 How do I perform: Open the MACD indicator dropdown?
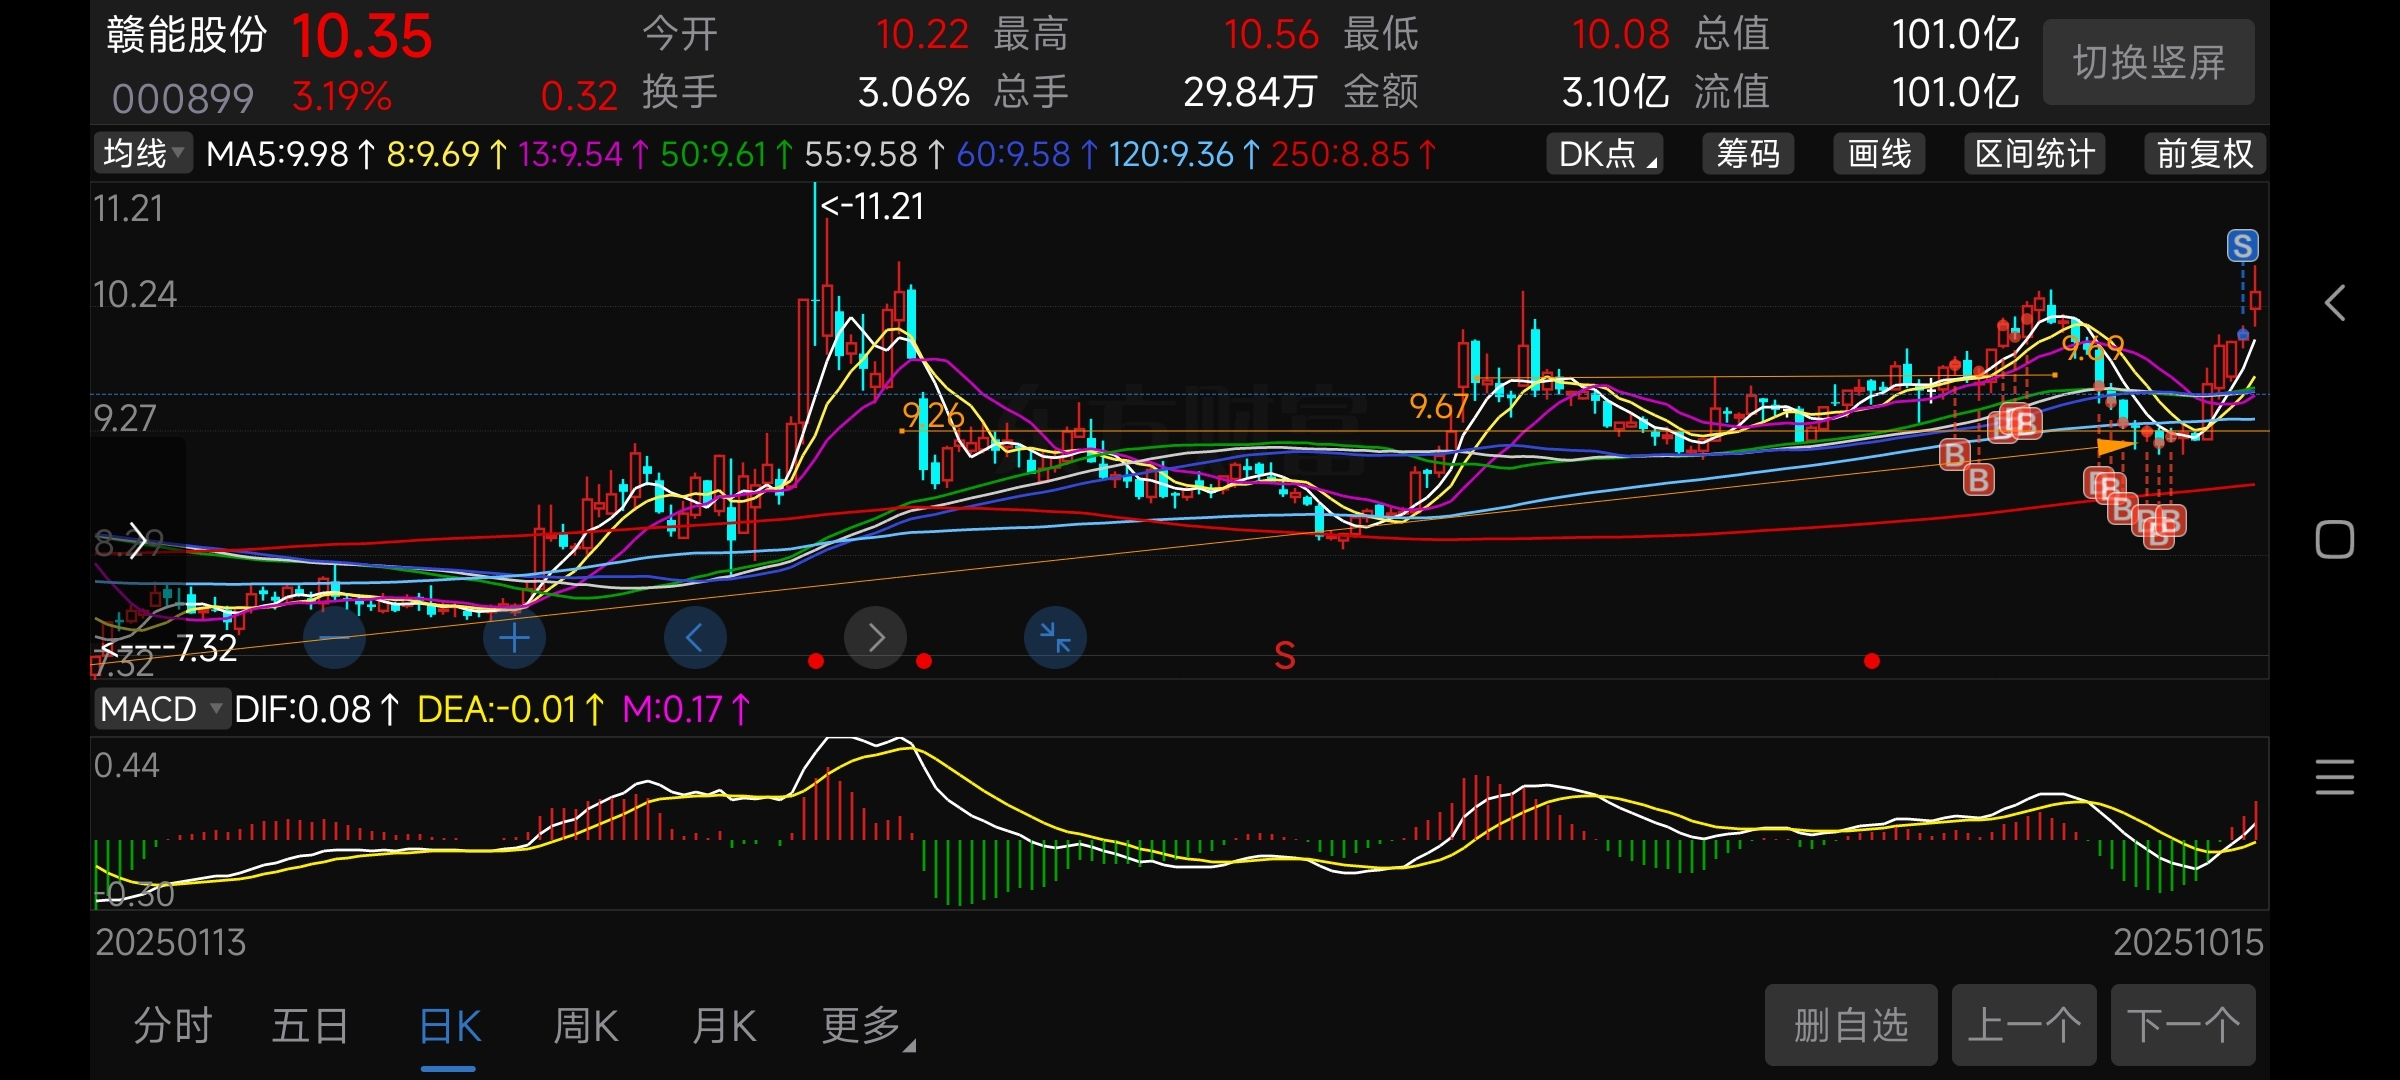161,709
